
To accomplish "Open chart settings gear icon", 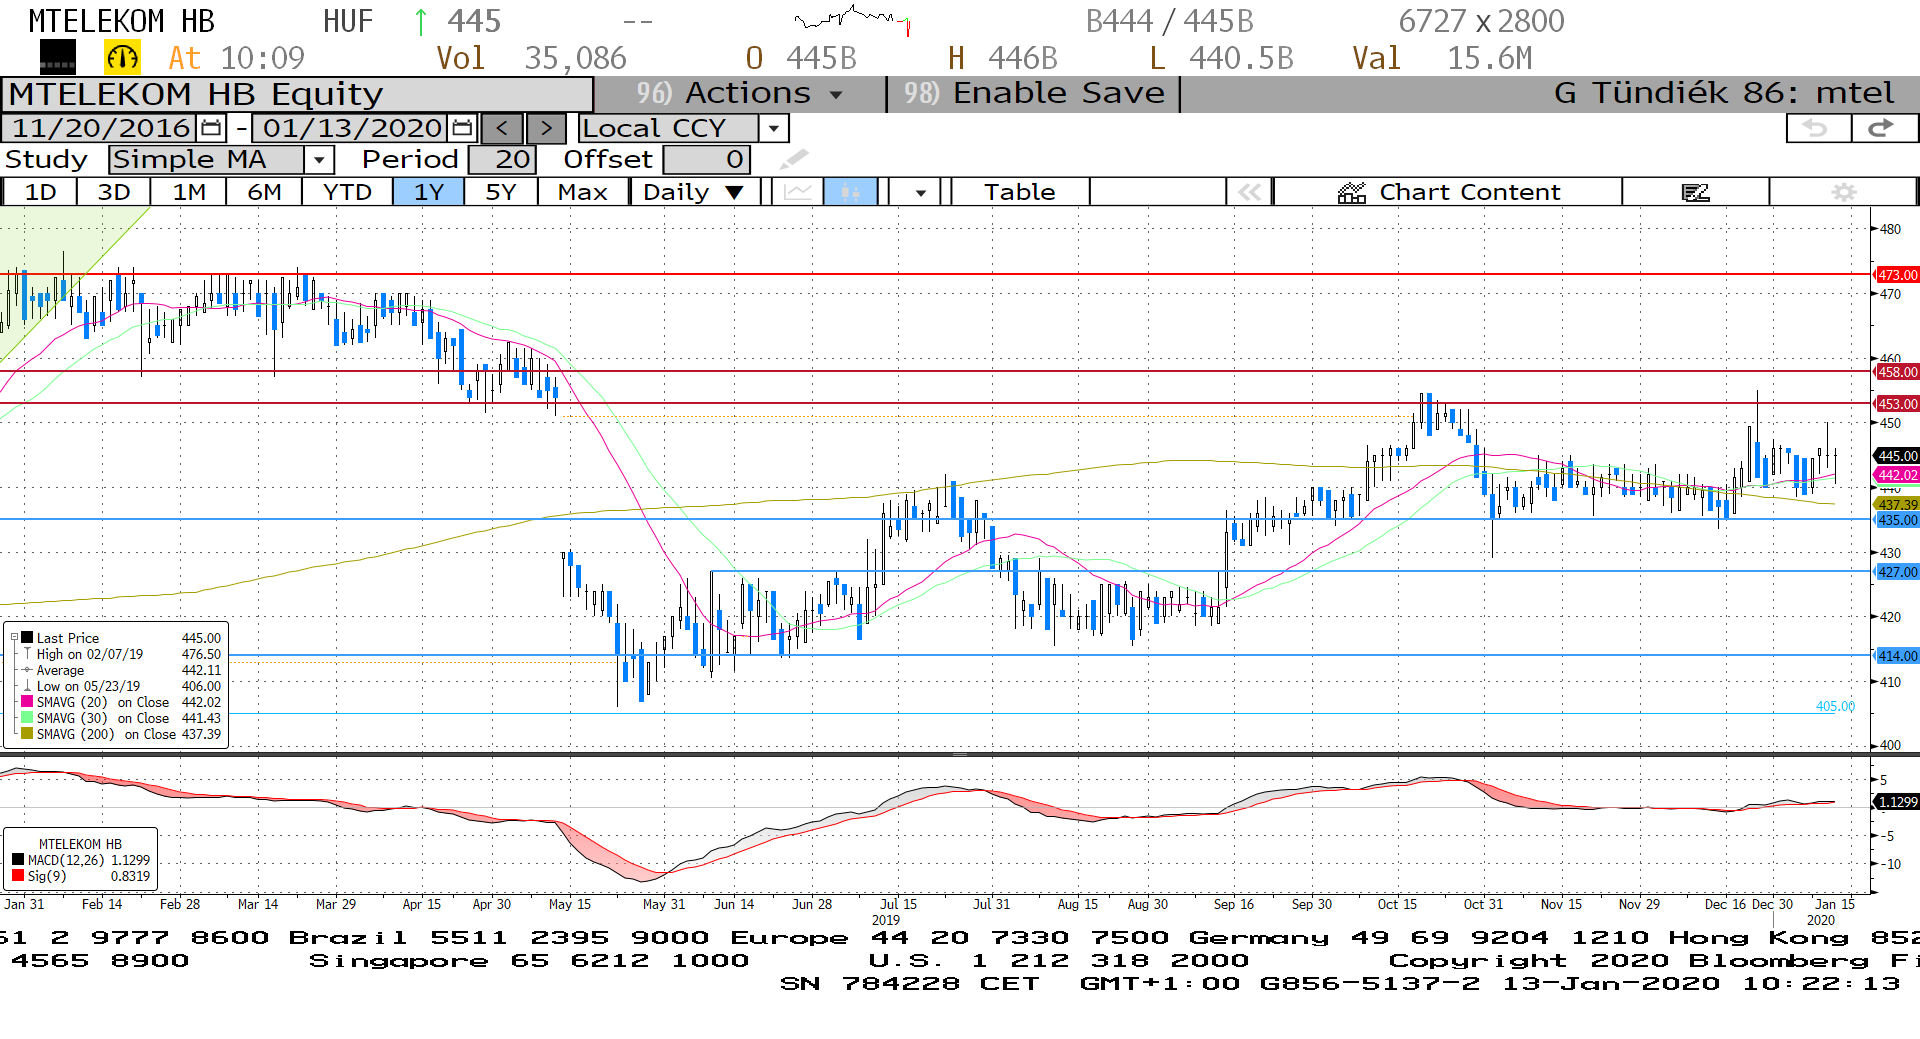I will point(1843,192).
